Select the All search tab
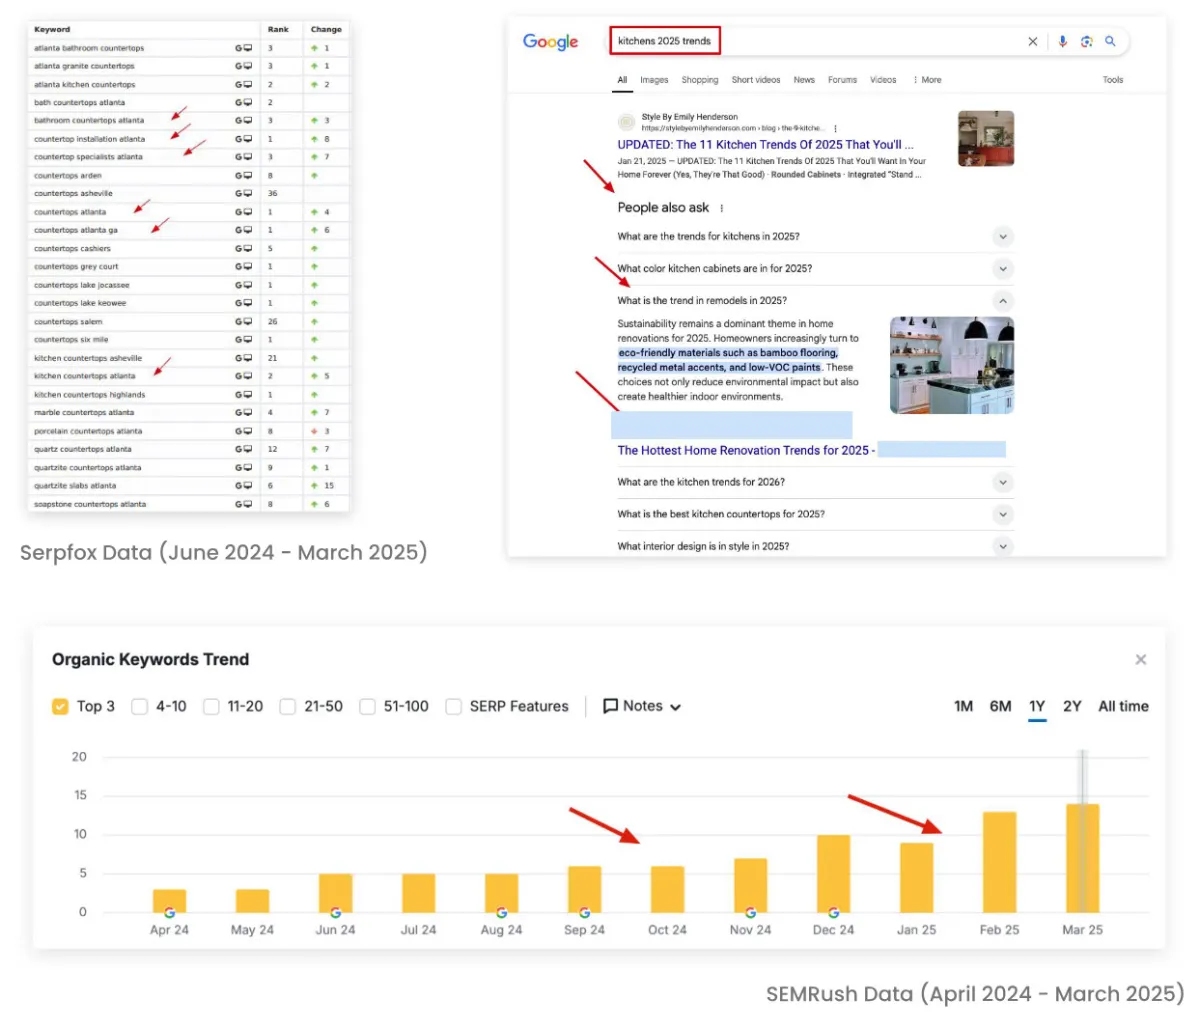Image resolution: width=1200 pixels, height=1027 pixels. 622,80
